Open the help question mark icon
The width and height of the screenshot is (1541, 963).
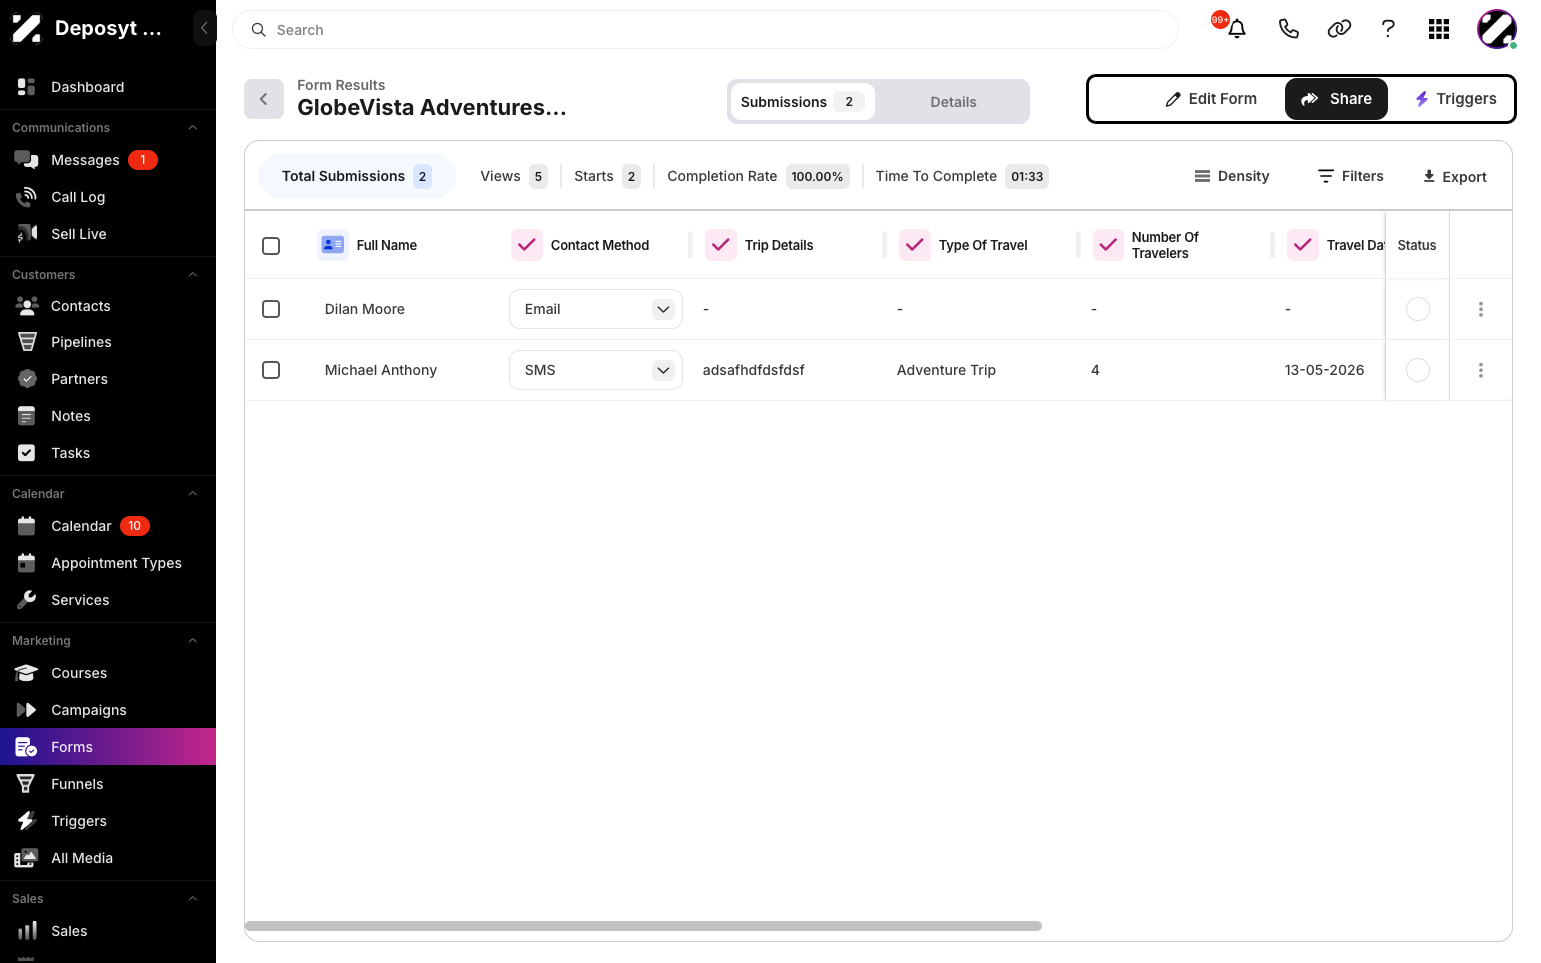tap(1388, 29)
